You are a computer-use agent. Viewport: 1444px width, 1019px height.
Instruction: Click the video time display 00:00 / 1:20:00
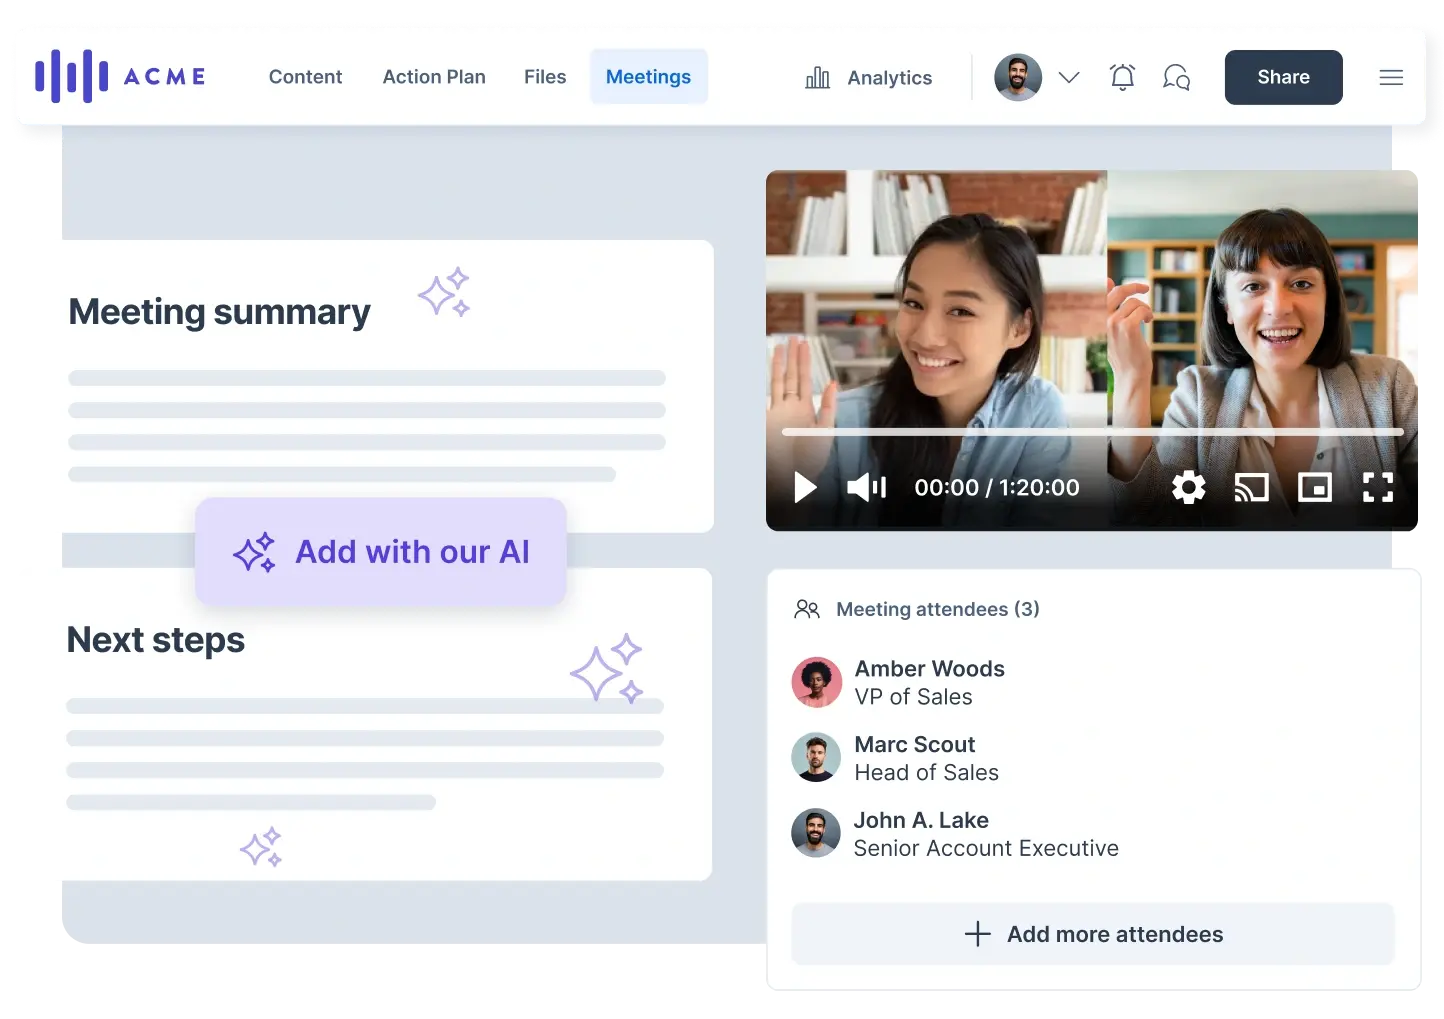pos(997,487)
